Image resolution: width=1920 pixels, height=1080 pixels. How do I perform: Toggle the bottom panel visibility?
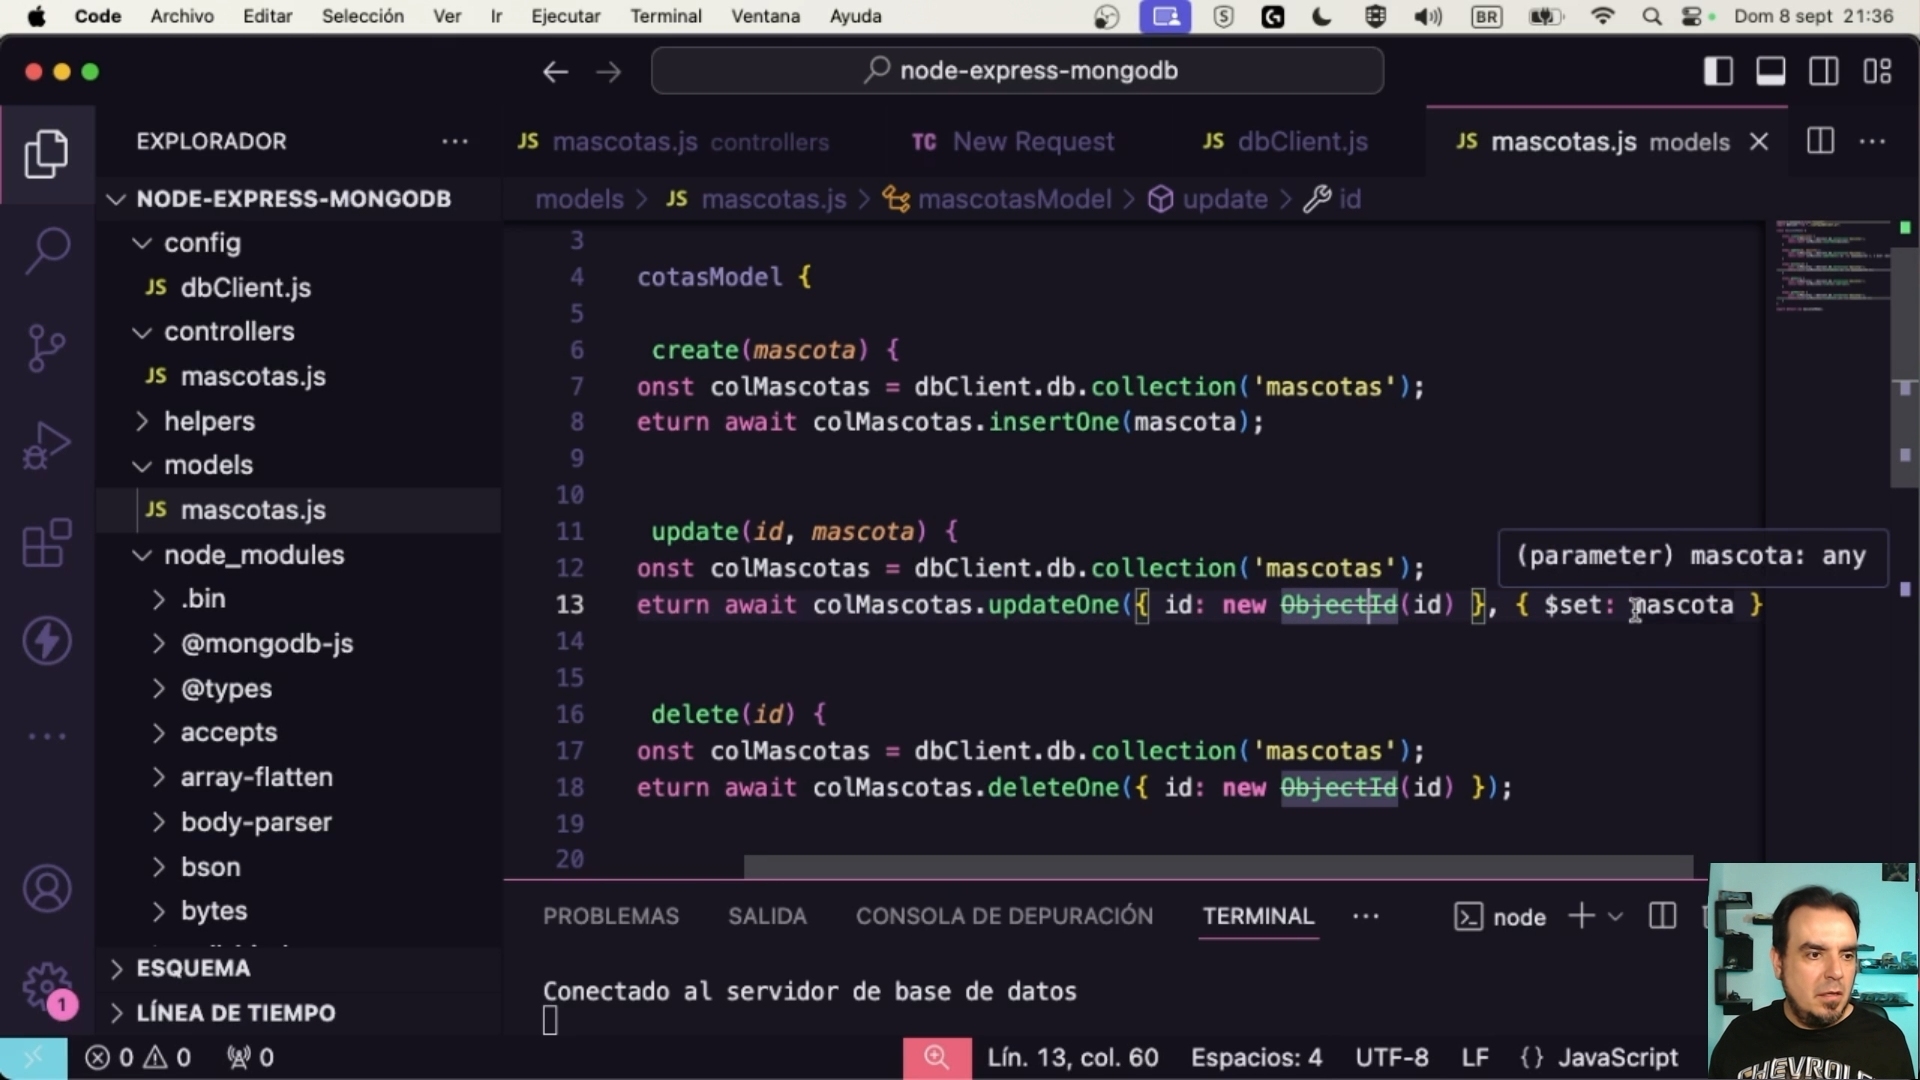coord(1771,71)
